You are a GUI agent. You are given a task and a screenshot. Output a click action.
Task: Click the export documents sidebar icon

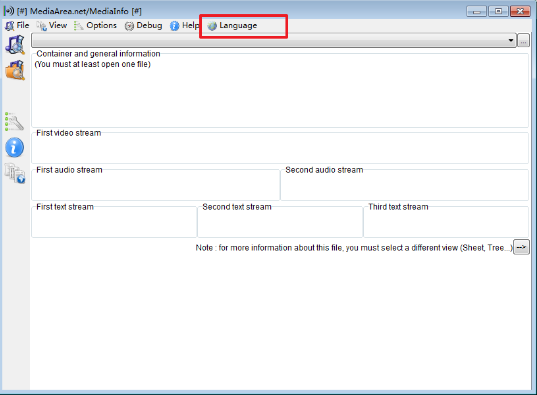click(x=15, y=173)
